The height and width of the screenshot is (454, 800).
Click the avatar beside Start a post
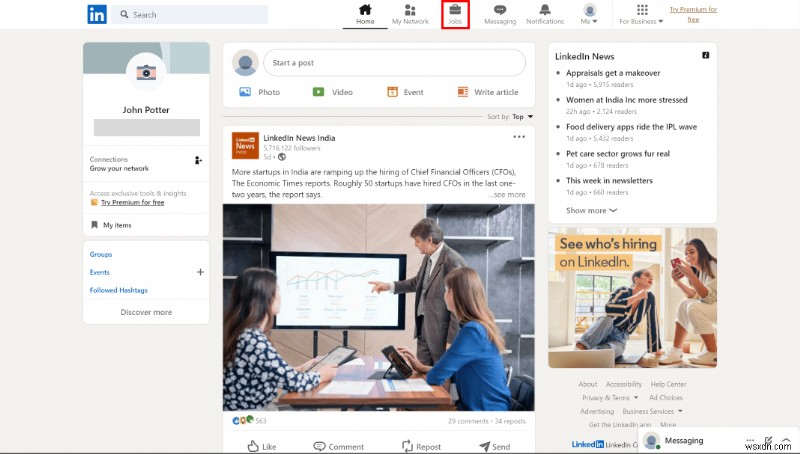245,63
